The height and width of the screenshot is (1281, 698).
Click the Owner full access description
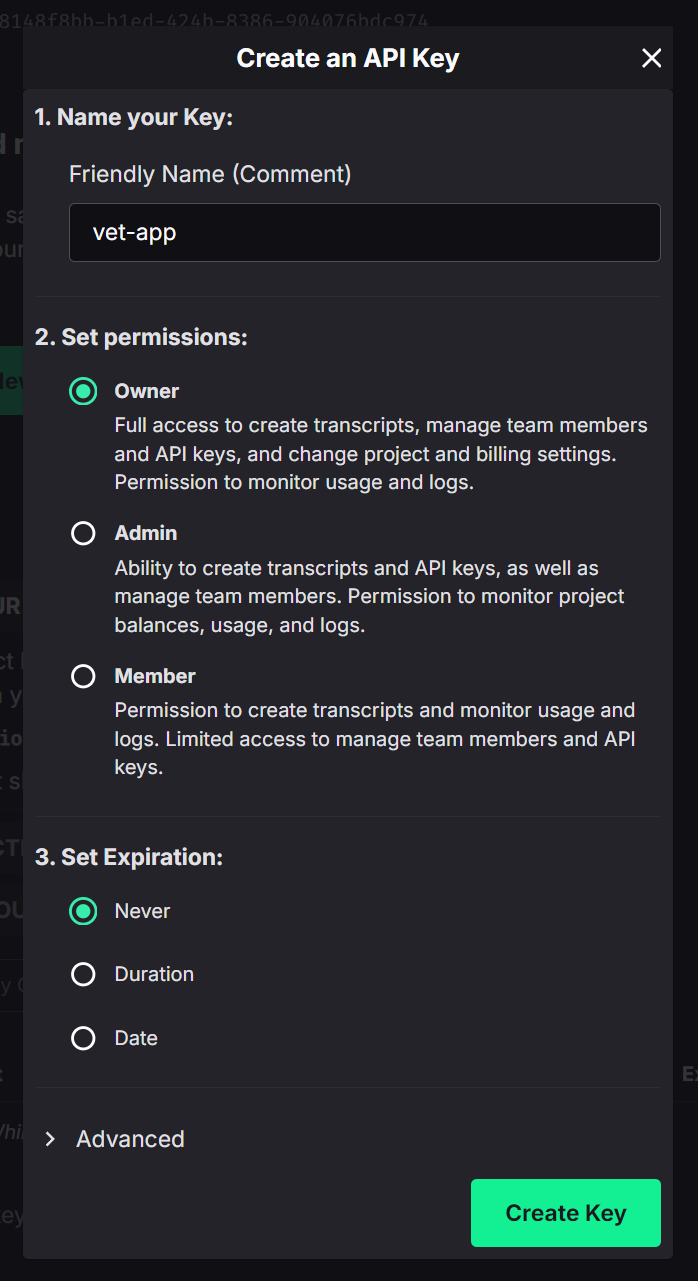click(x=380, y=453)
